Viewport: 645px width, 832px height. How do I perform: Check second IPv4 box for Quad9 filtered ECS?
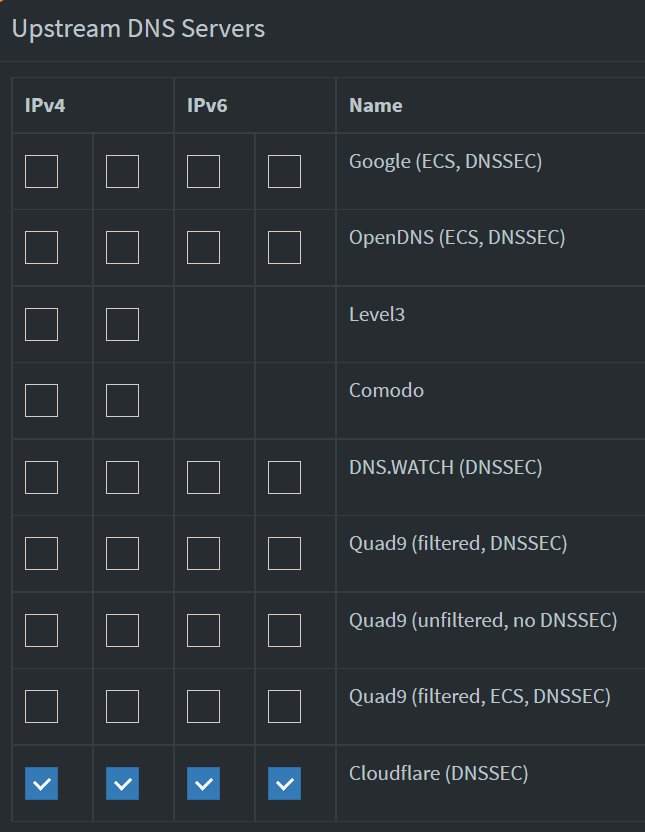tap(122, 706)
